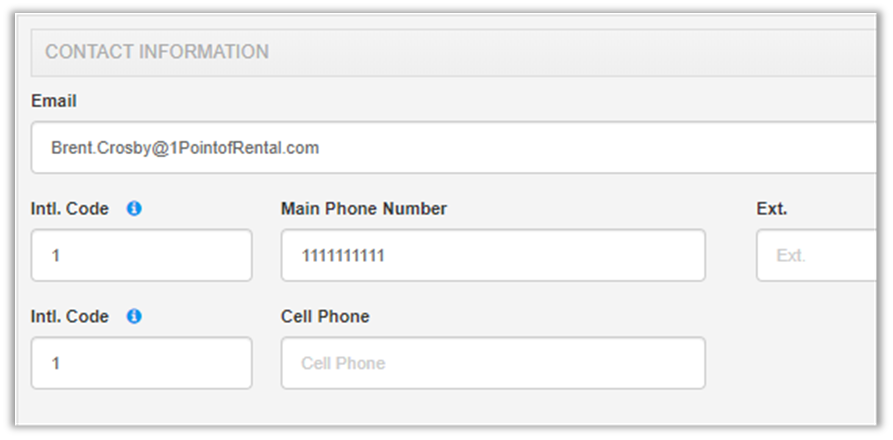Image resolution: width=893 pixels, height=440 pixels.
Task: Click info icon beside Cell Phone Intl. Code
Action: tap(134, 316)
